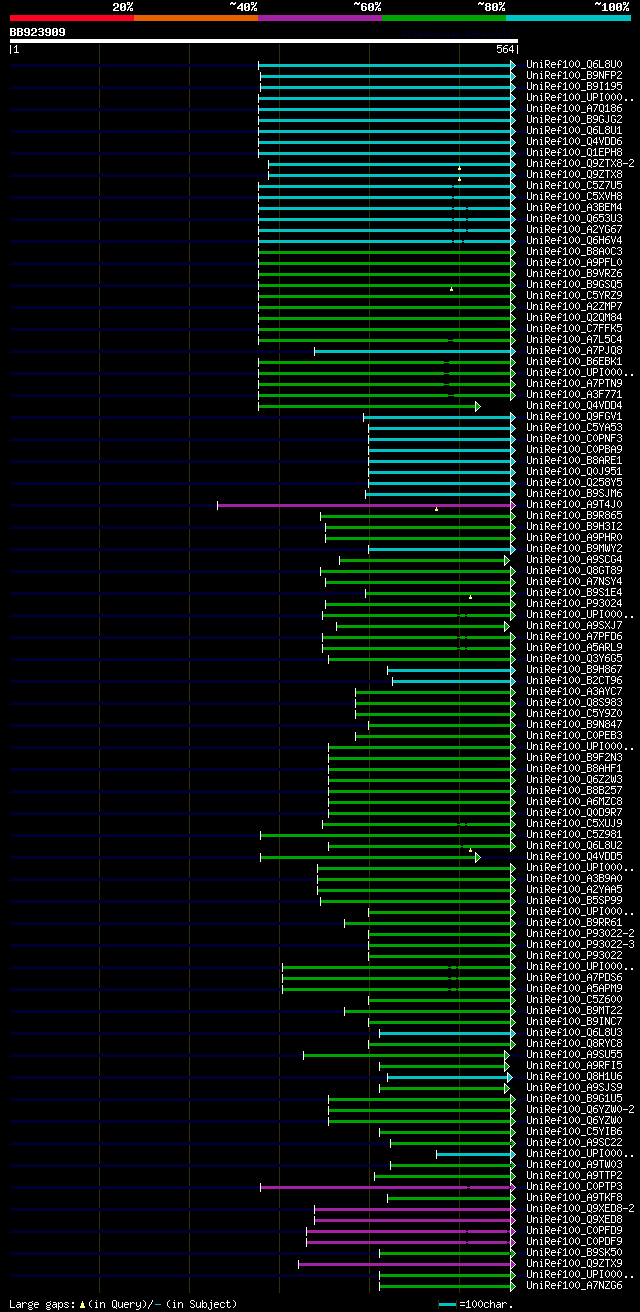Select the UniRef100_P93024 label
640x1312 pixels.
point(574,604)
